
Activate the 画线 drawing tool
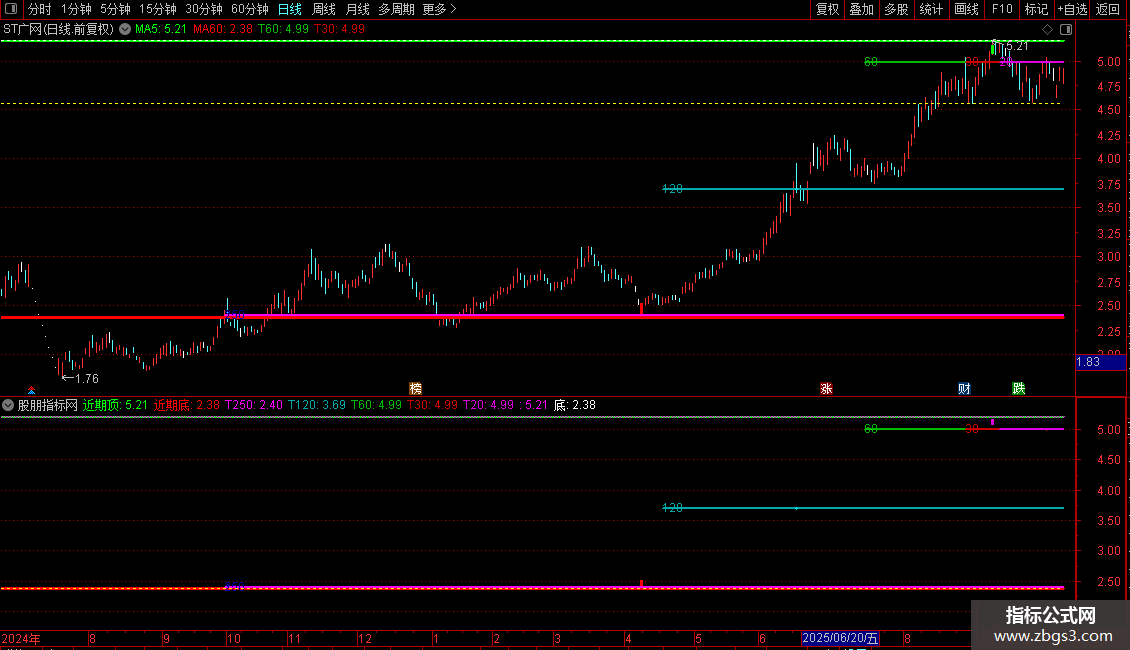click(x=966, y=9)
